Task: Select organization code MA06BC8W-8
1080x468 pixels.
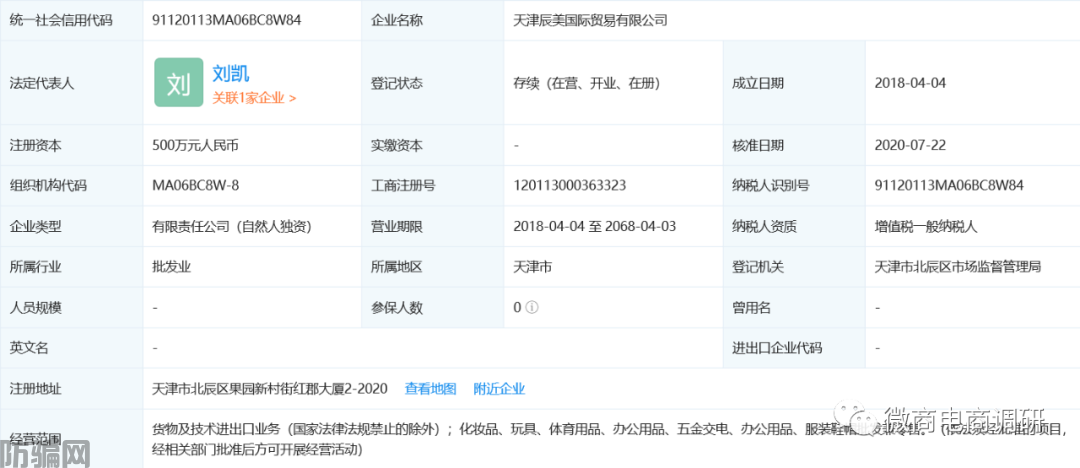Action: coord(196,185)
